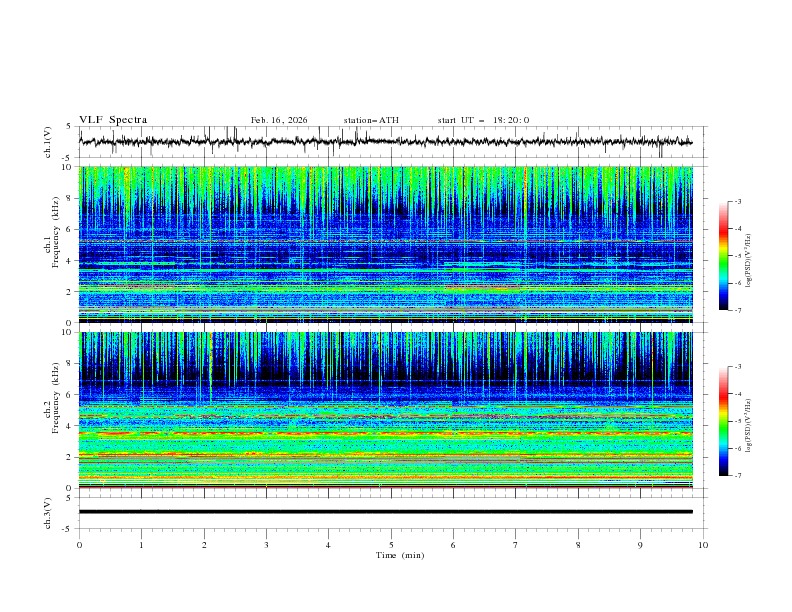Select the "start UT = 18:20:0" text

[x=483, y=120]
